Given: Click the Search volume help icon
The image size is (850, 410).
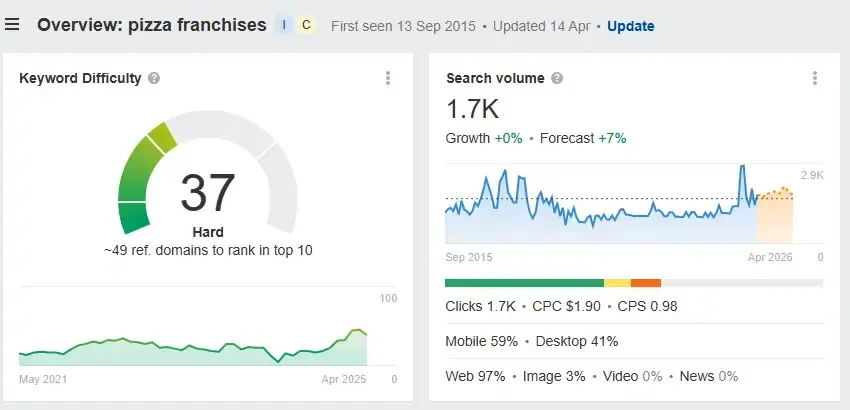Looking at the screenshot, I should (557, 78).
